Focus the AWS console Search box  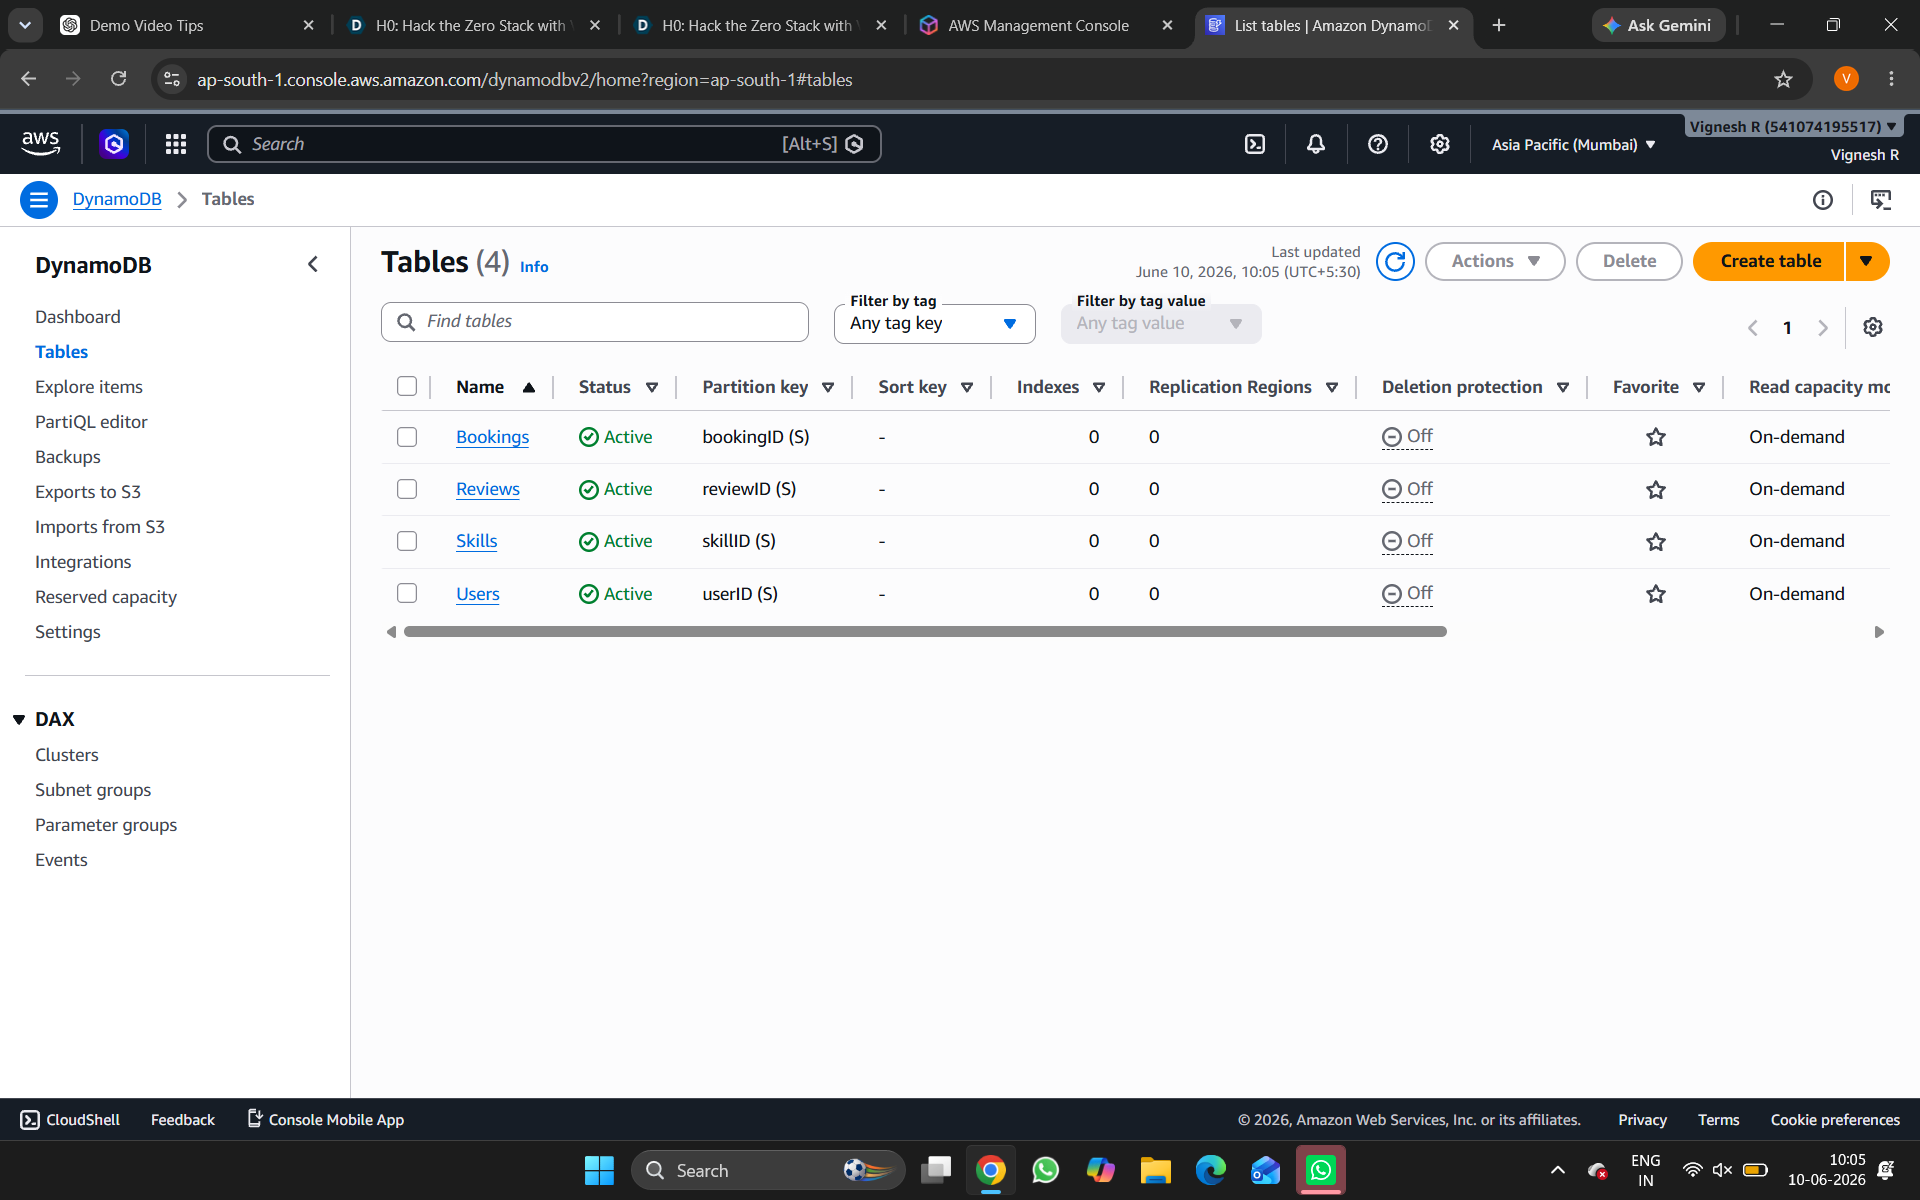pos(544,144)
